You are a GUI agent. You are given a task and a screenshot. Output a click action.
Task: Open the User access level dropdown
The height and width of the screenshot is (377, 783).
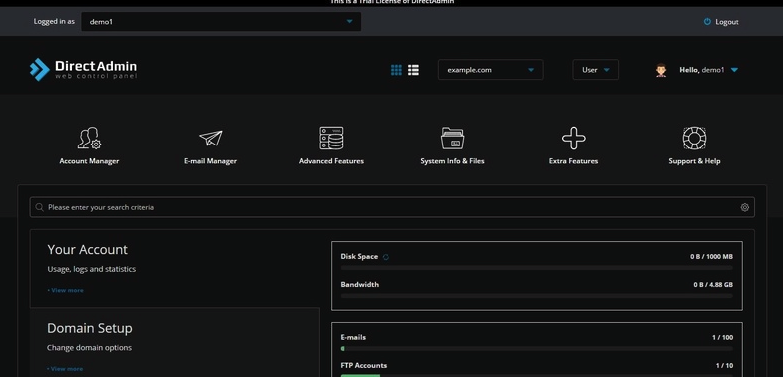click(595, 70)
